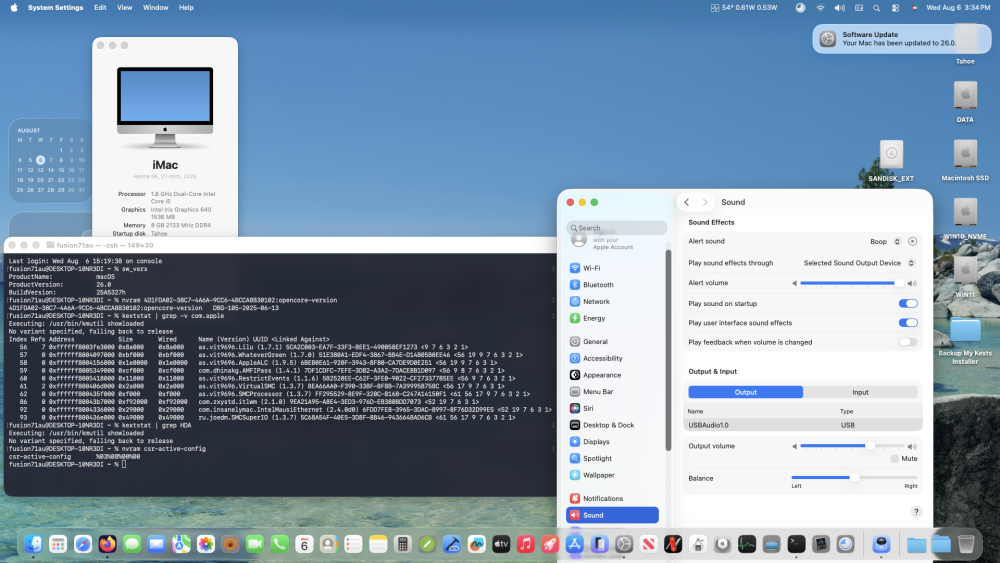Click date and time in menu bar
1000x563 pixels.
(958, 8)
